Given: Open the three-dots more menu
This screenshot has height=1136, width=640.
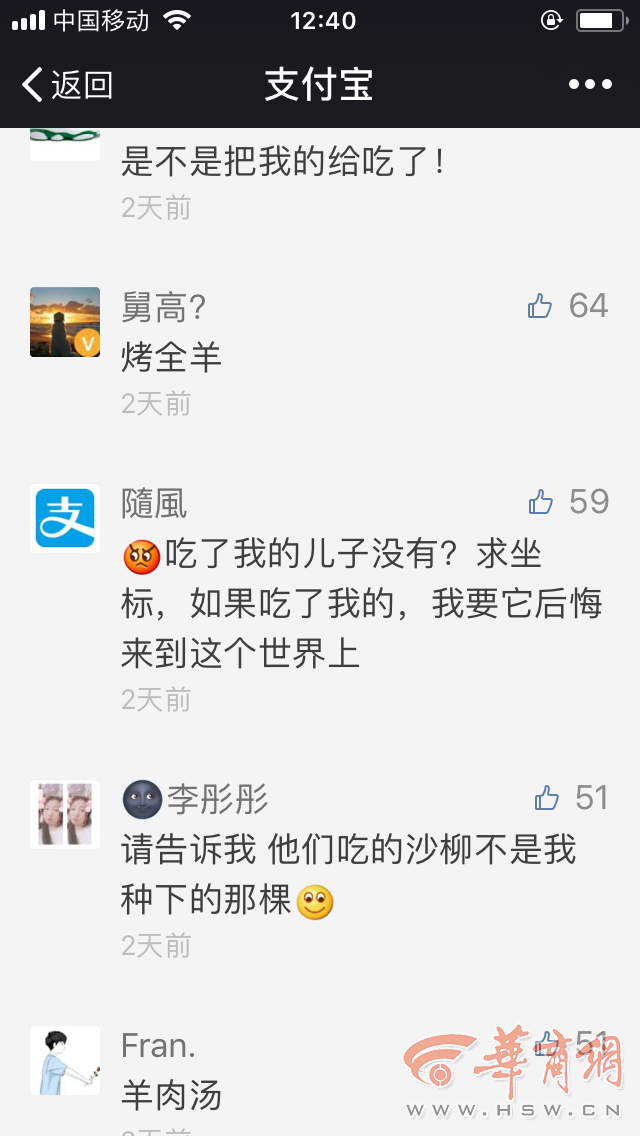Looking at the screenshot, I should coord(590,85).
